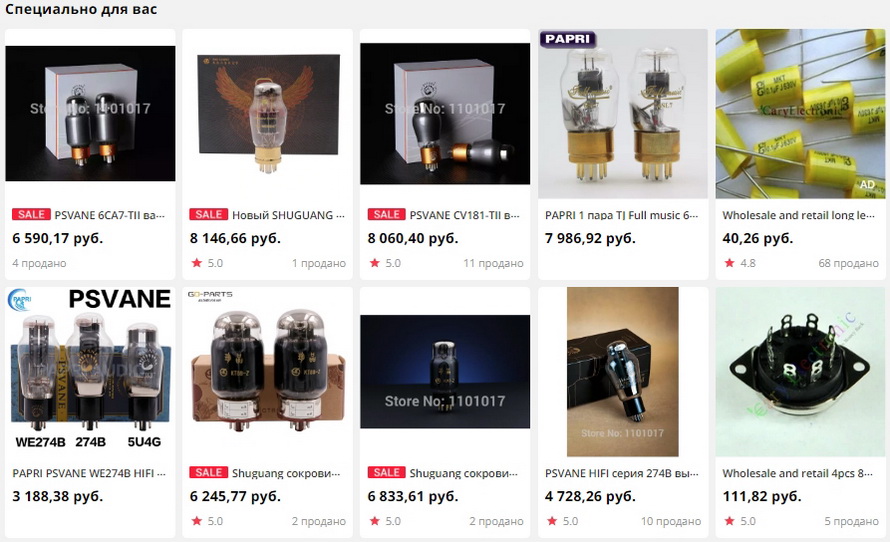This screenshot has width=890, height=542.
Task: Click the SALE badge on 6 833,61 руб. item
Action: (x=387, y=472)
